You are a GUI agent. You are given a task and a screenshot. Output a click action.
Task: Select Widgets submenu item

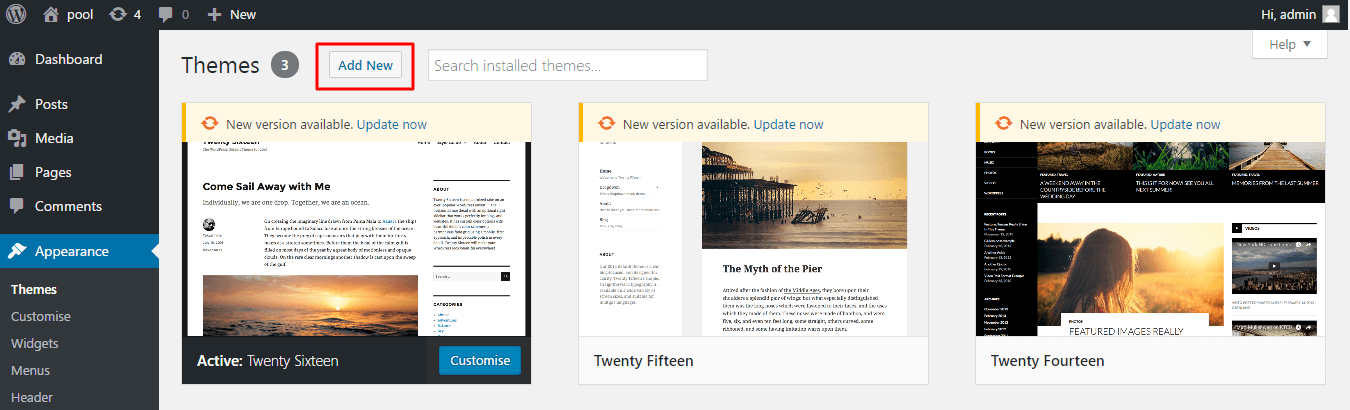click(x=35, y=343)
